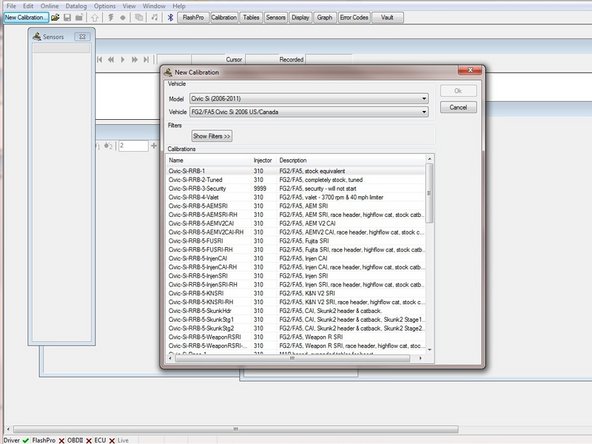Click the input field showing 2
The width and height of the screenshot is (592, 444).
133,146
